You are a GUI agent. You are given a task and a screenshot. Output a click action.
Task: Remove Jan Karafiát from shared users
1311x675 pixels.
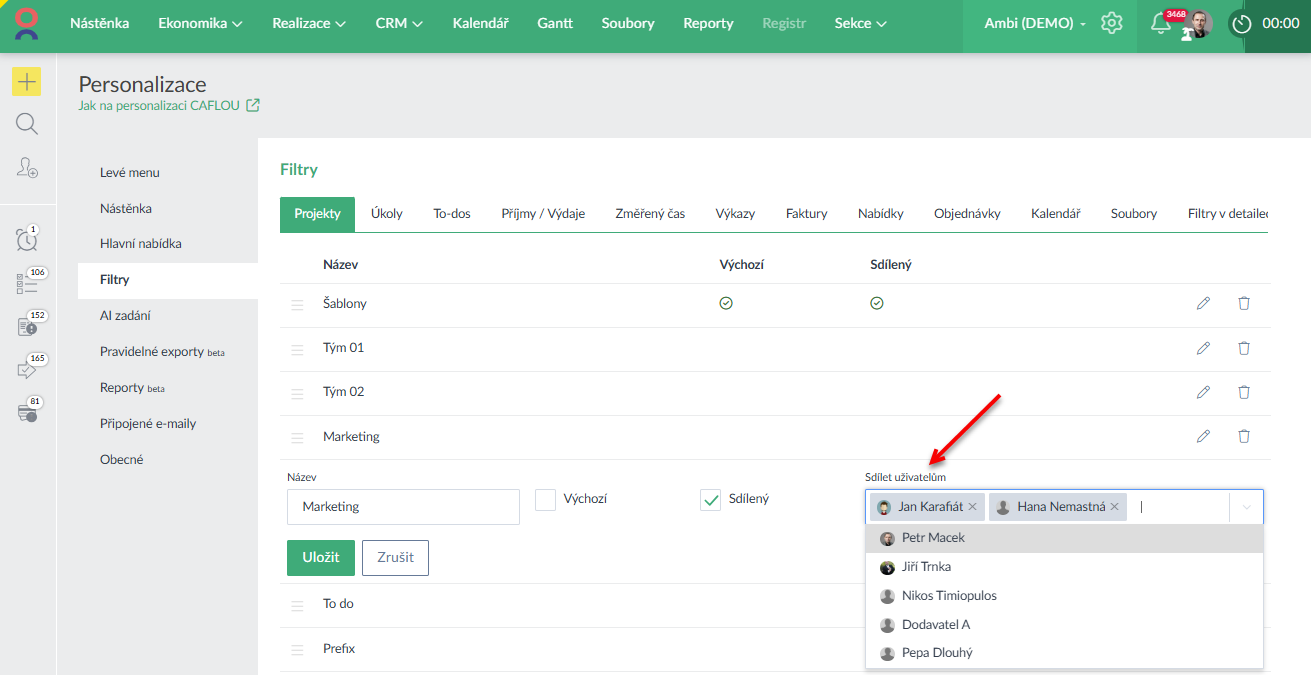pyautogui.click(x=972, y=507)
